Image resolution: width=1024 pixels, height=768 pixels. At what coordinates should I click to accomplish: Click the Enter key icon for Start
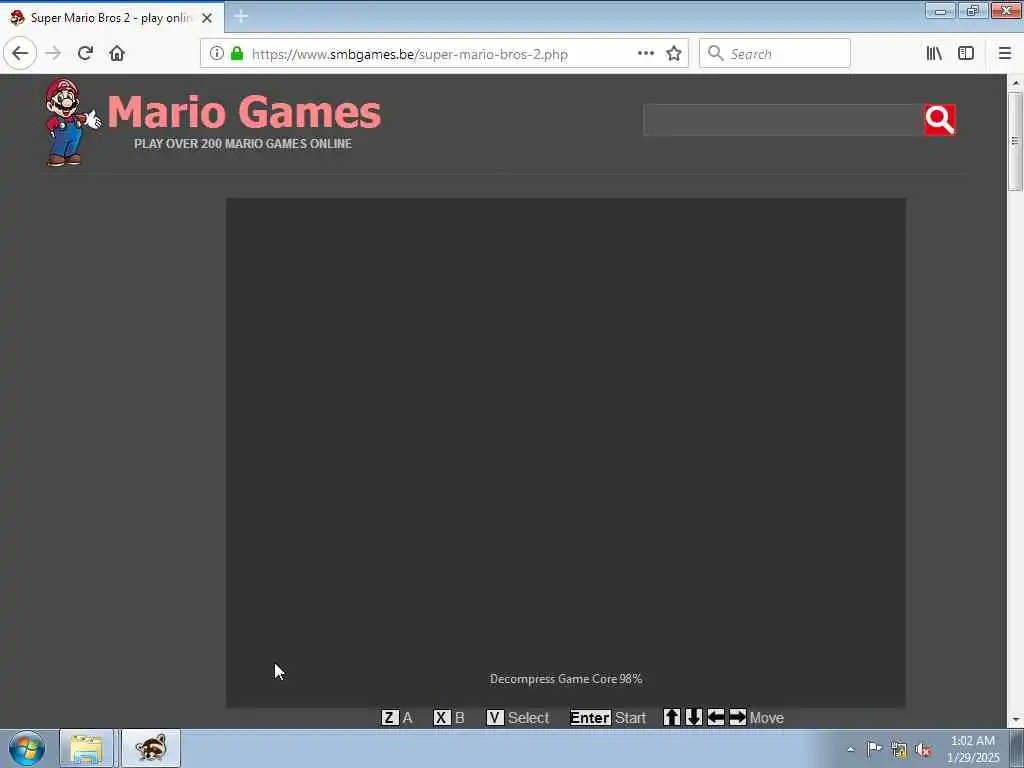(x=590, y=718)
